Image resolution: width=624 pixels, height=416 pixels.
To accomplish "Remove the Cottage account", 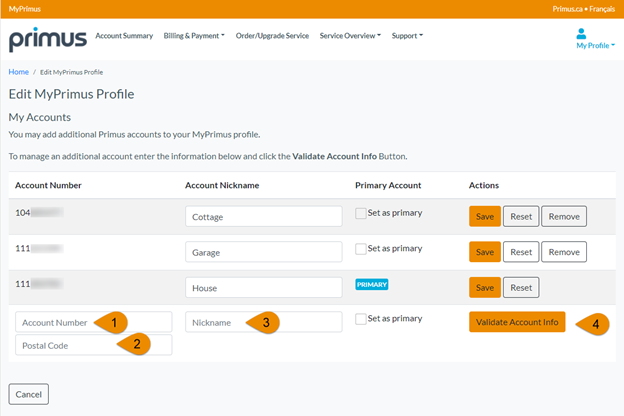I will point(564,216).
